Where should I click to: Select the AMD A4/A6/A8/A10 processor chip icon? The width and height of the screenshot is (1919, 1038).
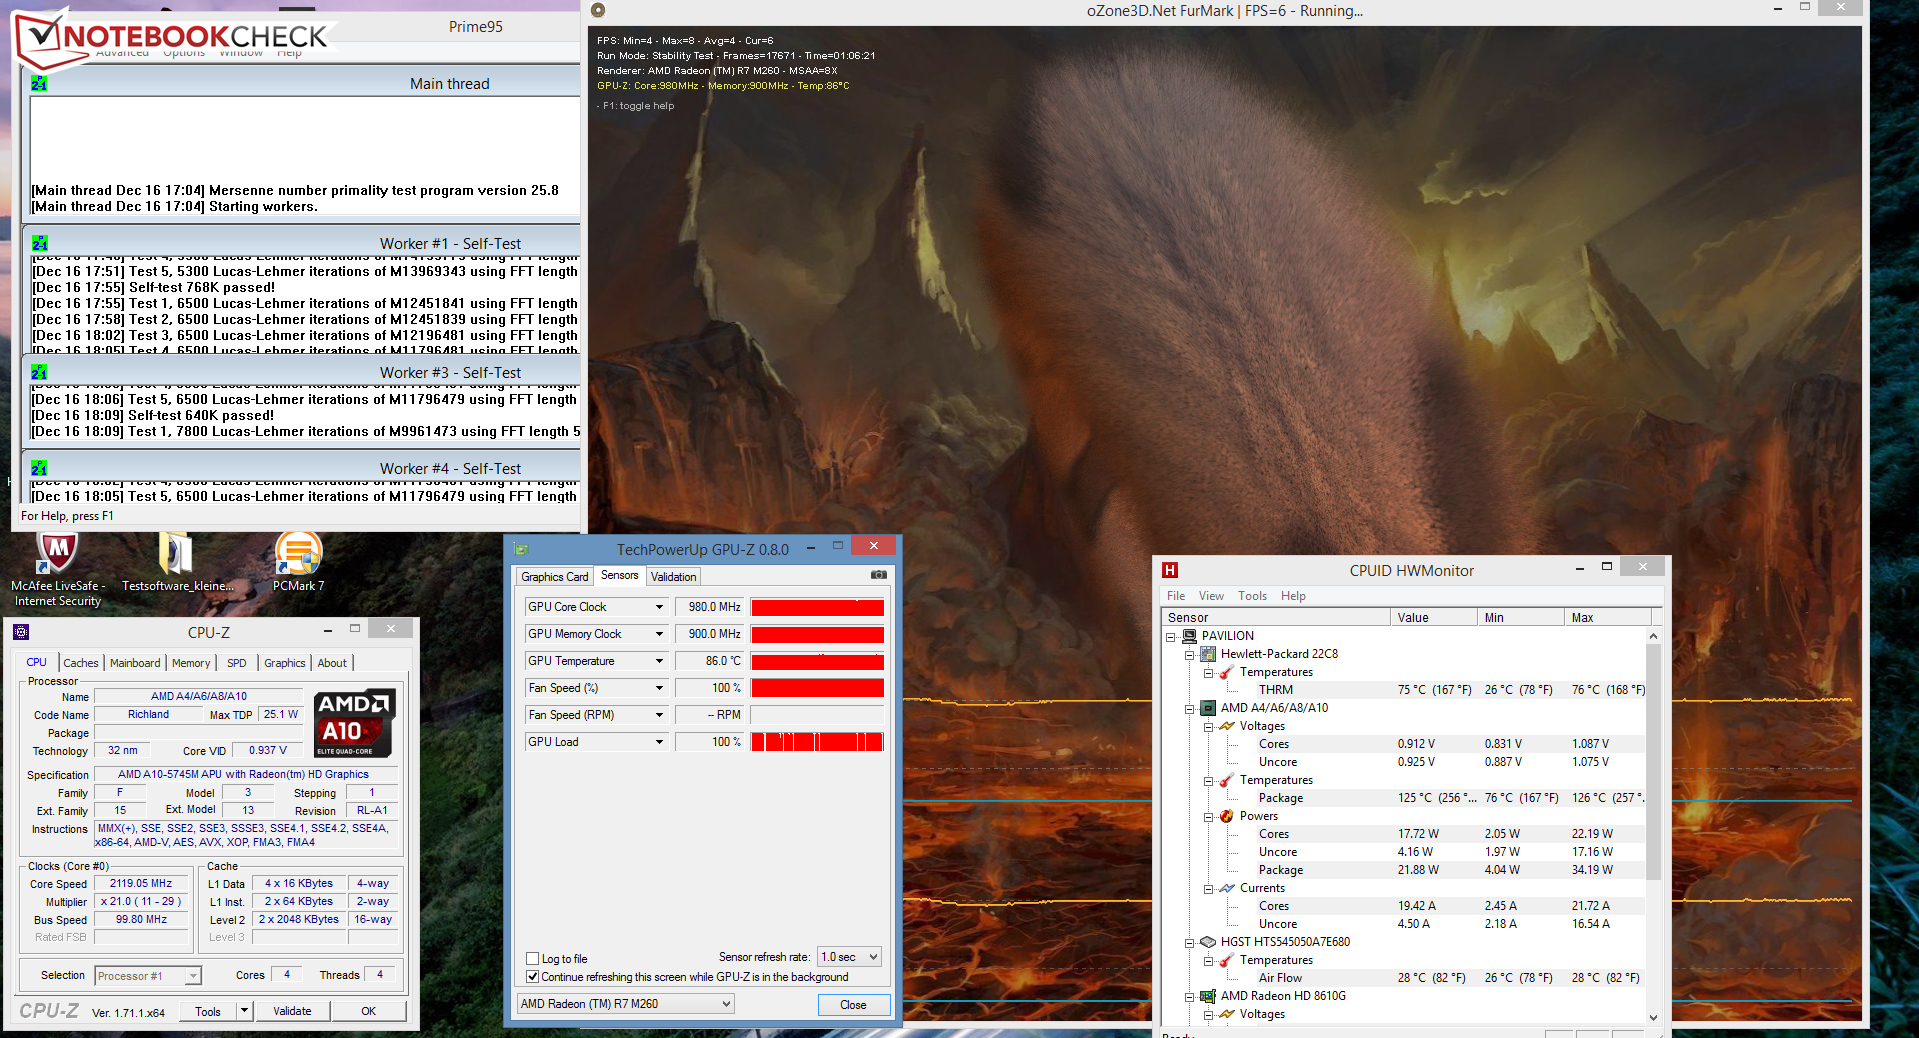click(1208, 708)
